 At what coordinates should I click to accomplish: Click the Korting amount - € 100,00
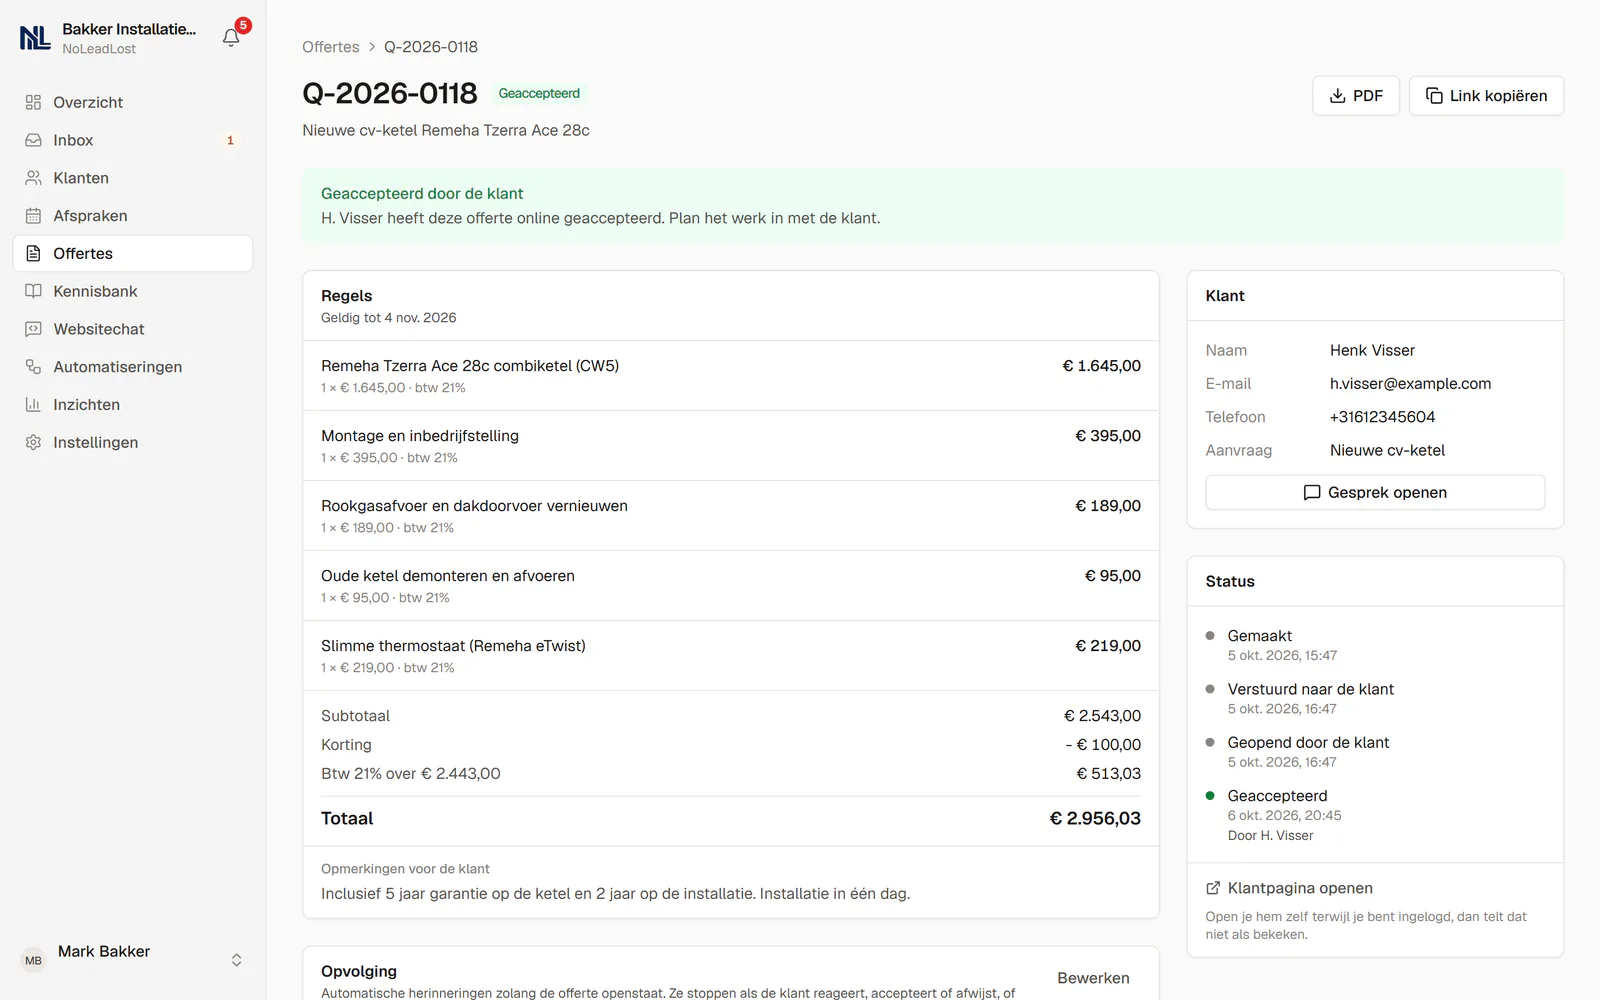[1103, 745]
